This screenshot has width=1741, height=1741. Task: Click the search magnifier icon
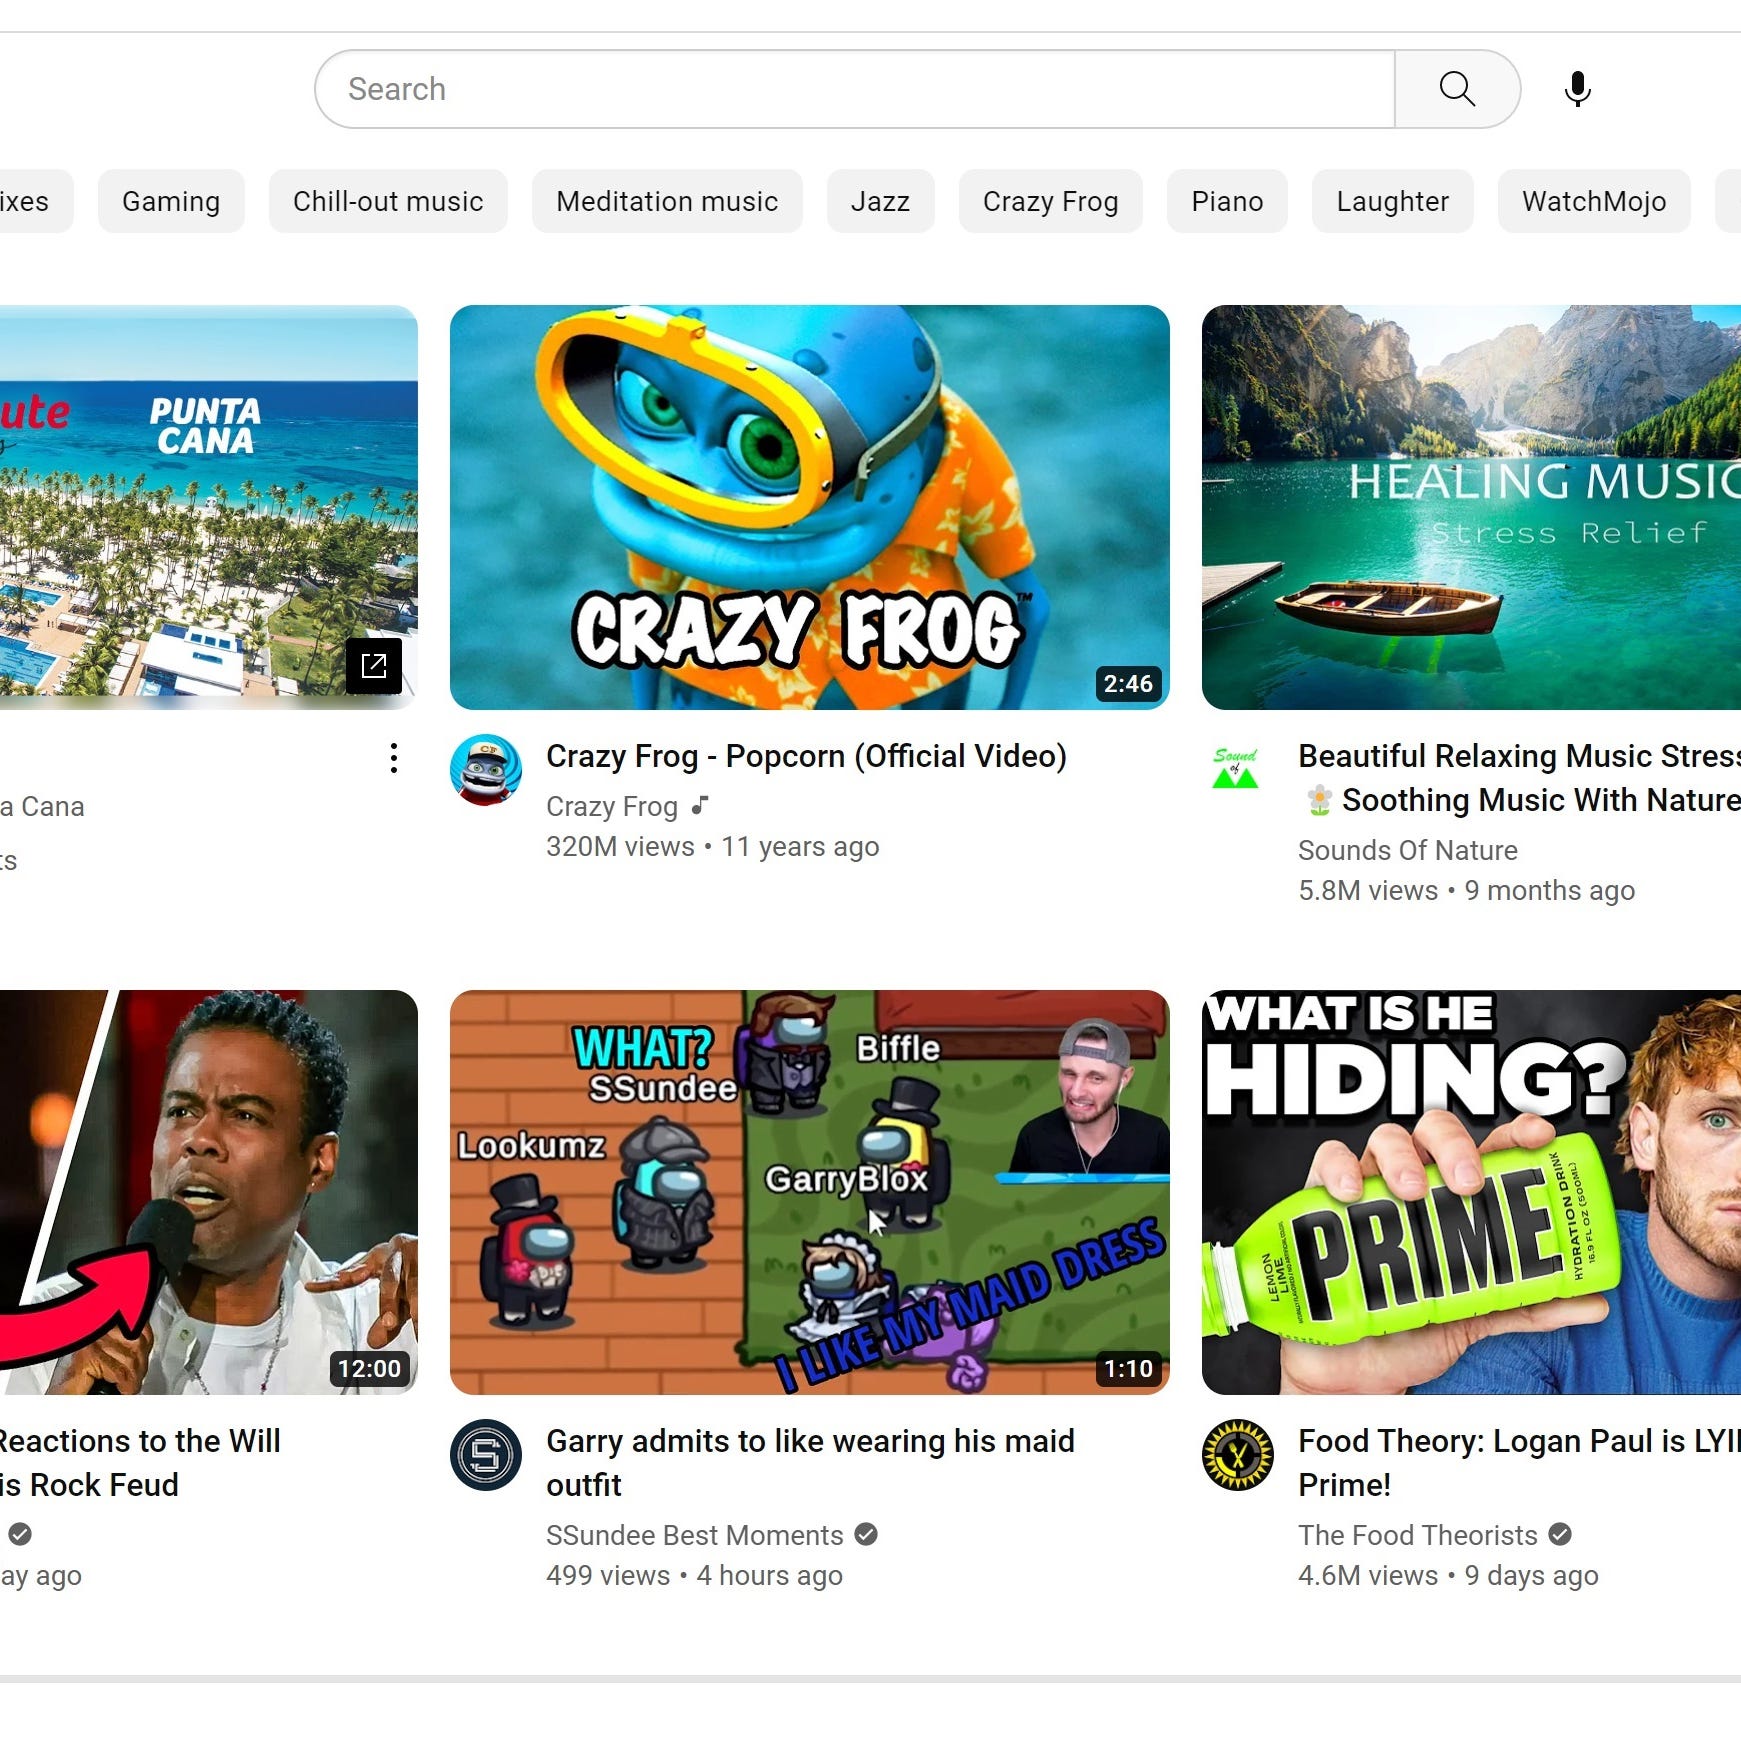1457,88
